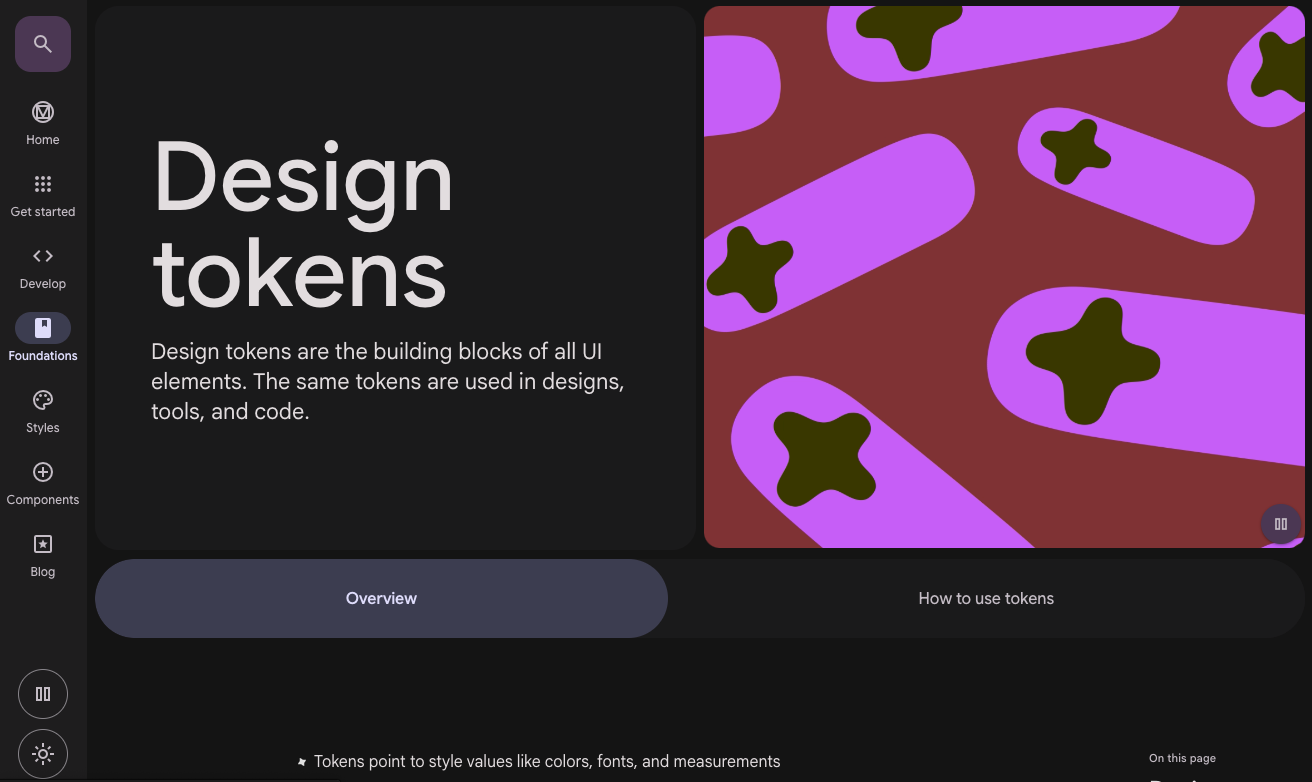Toggle the sidebar pause animations button
Image resolution: width=1312 pixels, height=782 pixels.
pyautogui.click(x=43, y=694)
